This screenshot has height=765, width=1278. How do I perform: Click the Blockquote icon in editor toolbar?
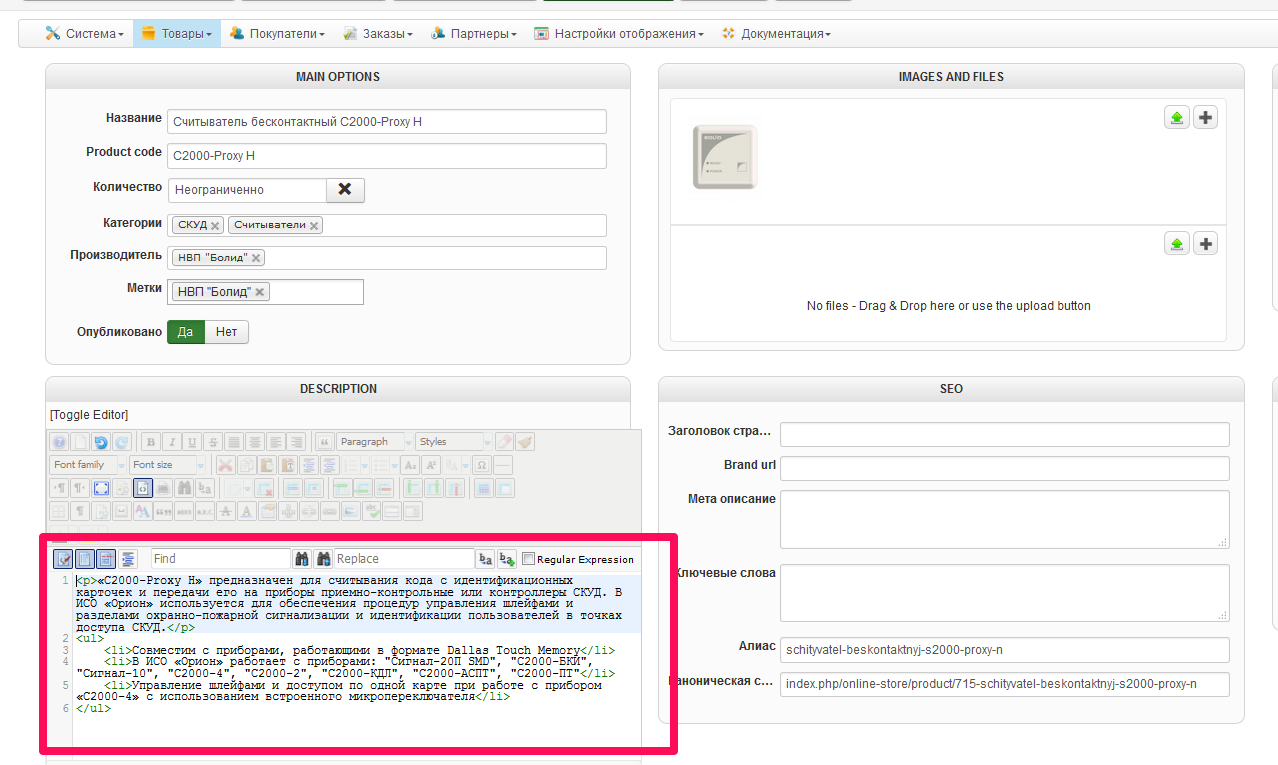coord(324,442)
